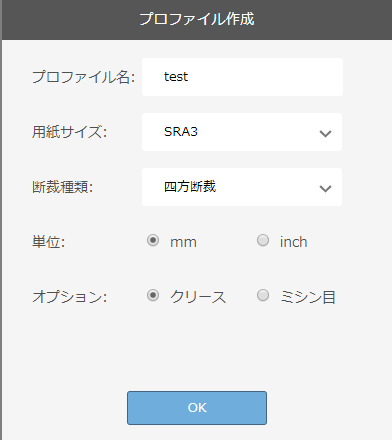This screenshot has width=392, height=440.
Task: Click the ミシン目 text label
Action: click(308, 297)
